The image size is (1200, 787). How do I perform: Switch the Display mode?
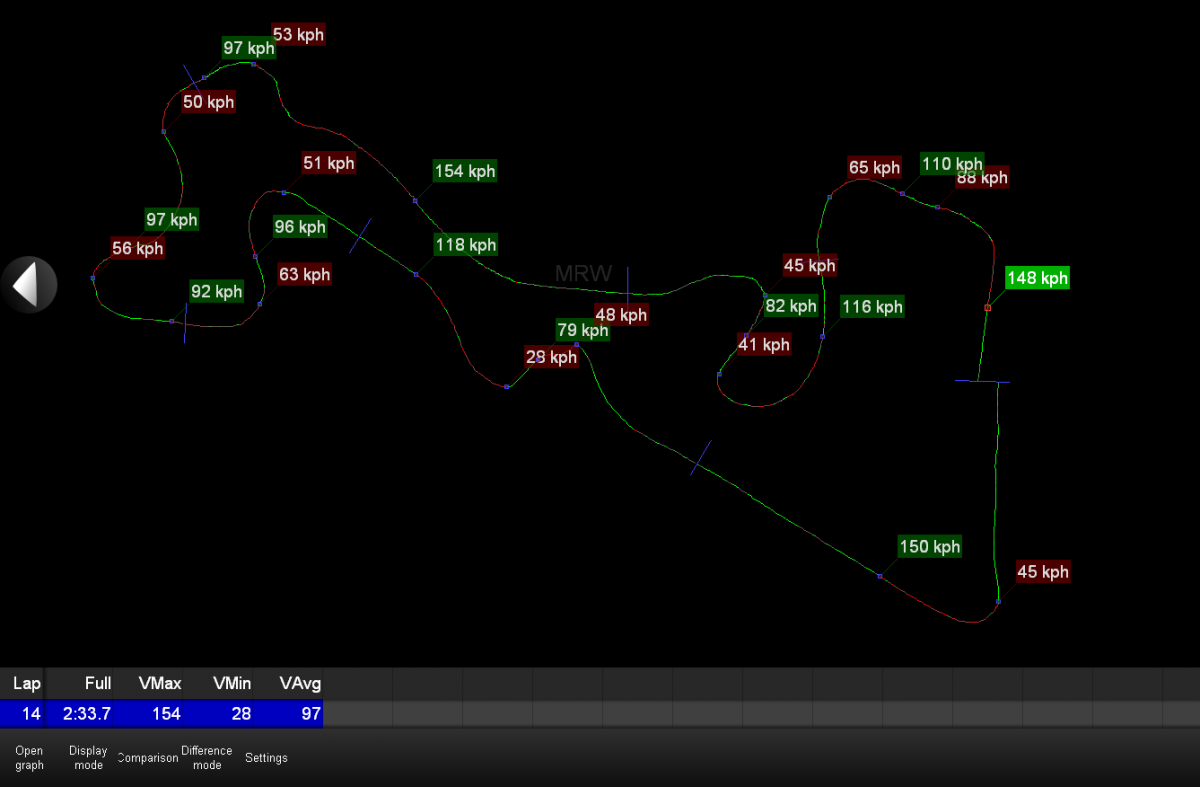click(88, 758)
